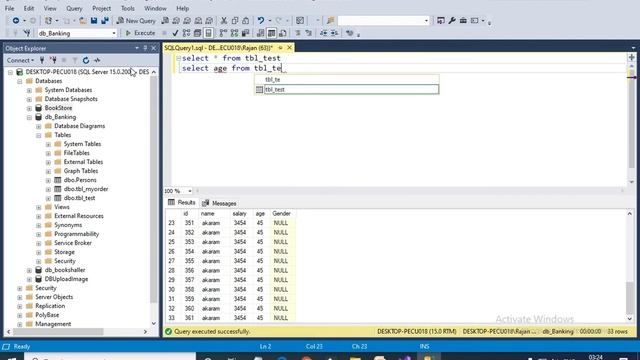Click Display Estimated Execution Plan icon

point(187,33)
